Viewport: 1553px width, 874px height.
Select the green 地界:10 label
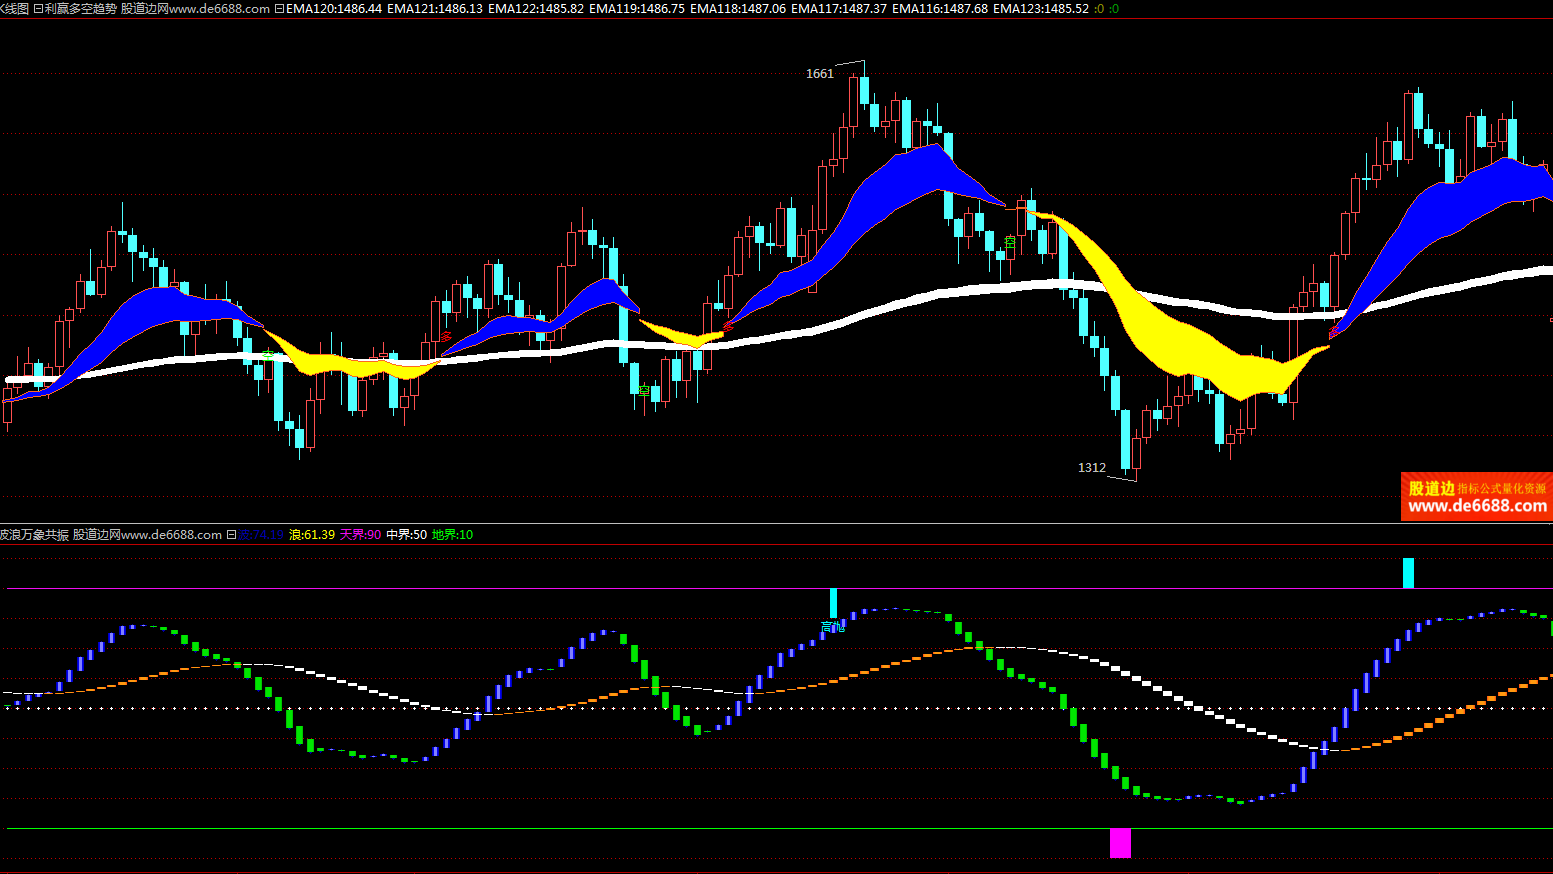click(452, 535)
